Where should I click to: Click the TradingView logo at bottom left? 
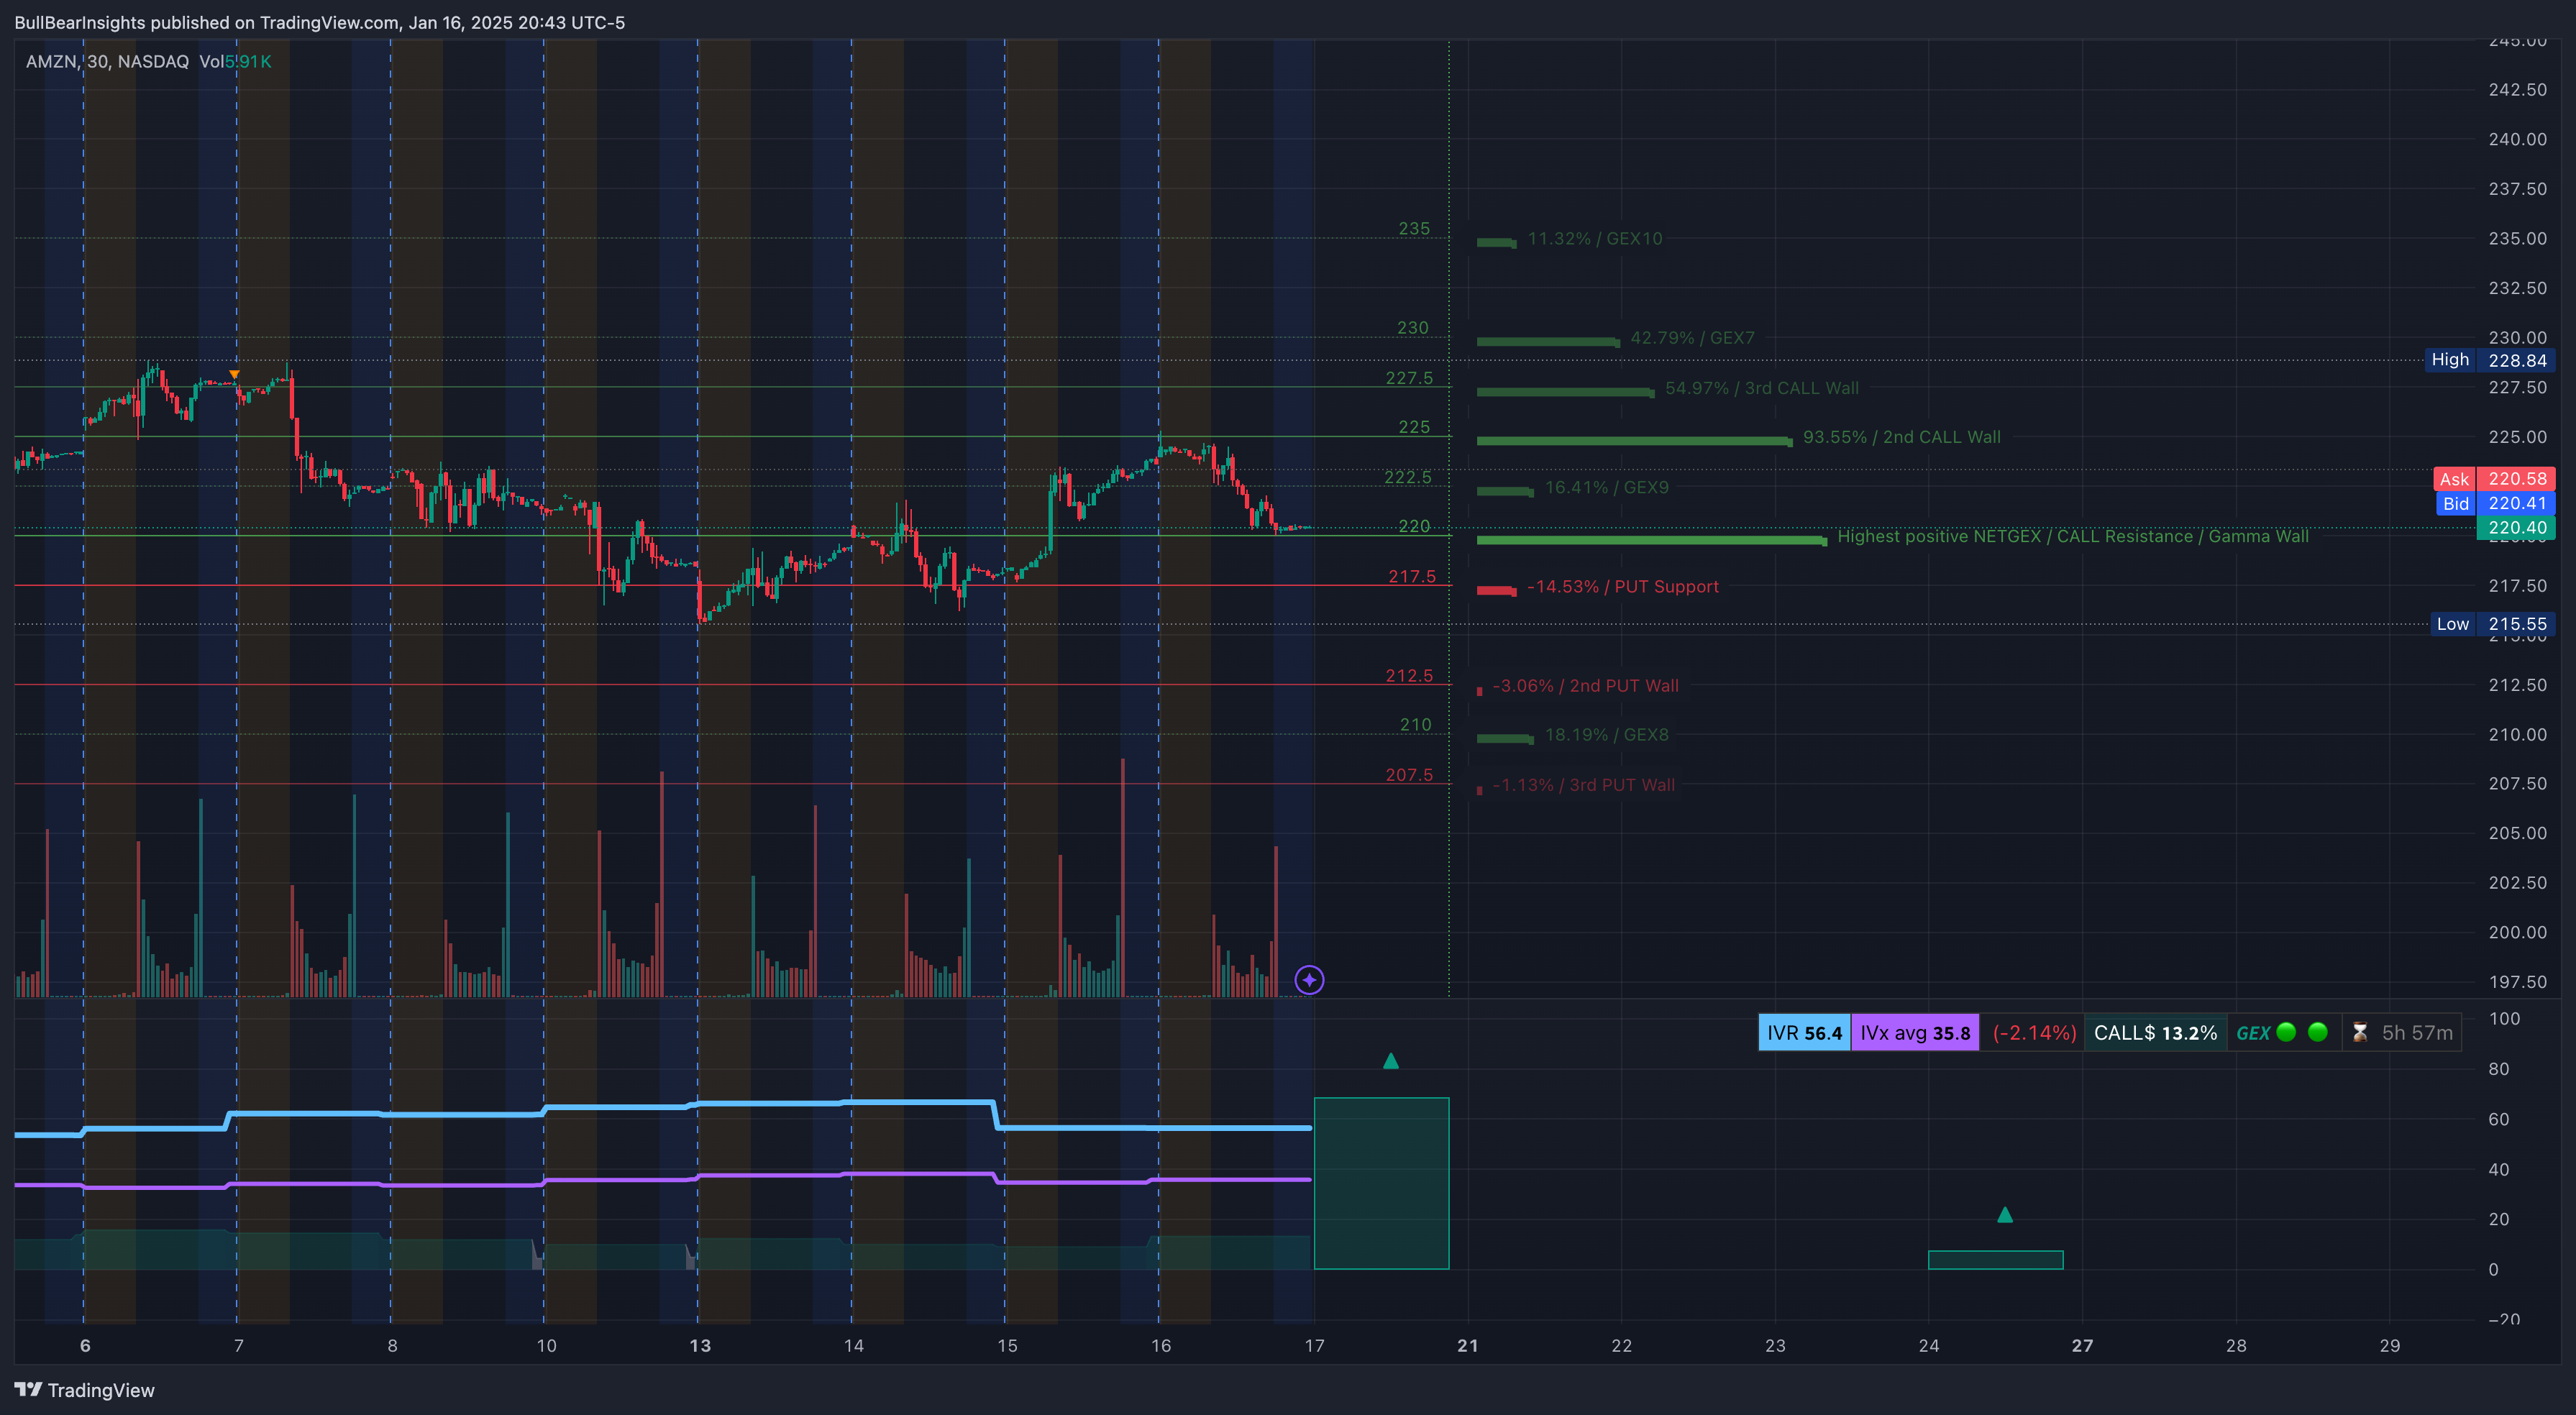tap(84, 1390)
